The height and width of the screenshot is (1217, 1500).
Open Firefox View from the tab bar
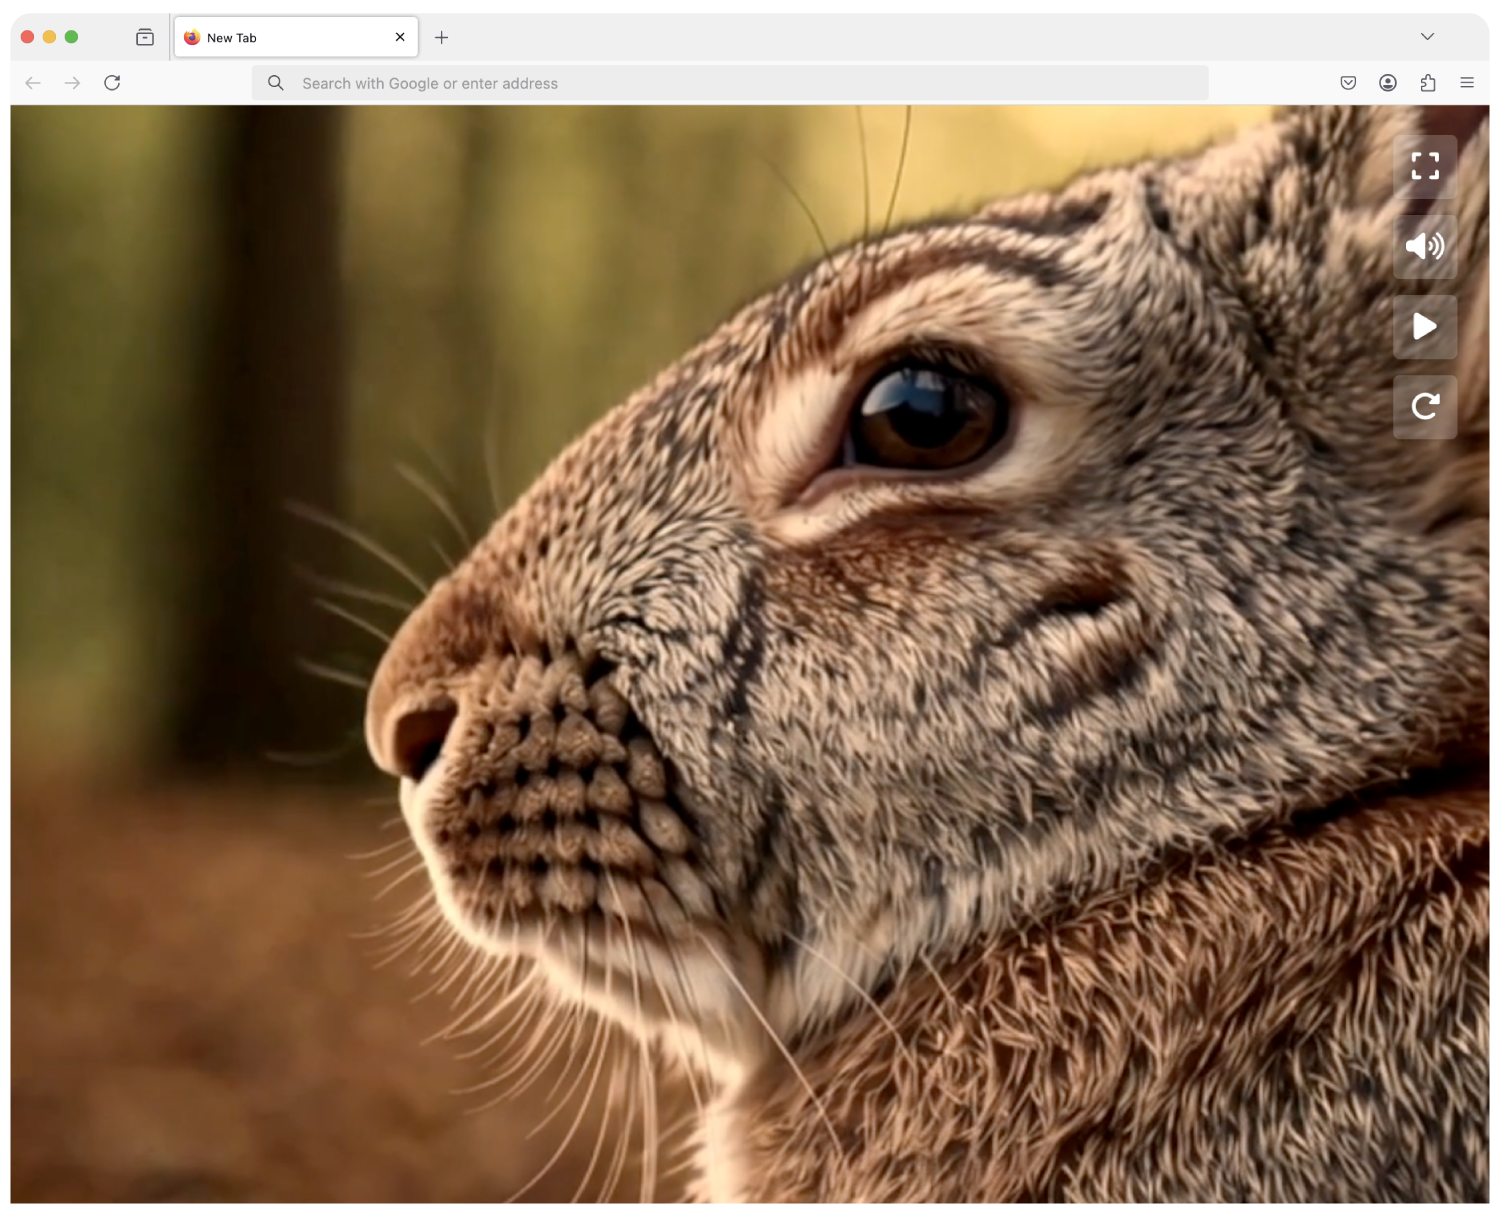click(145, 37)
